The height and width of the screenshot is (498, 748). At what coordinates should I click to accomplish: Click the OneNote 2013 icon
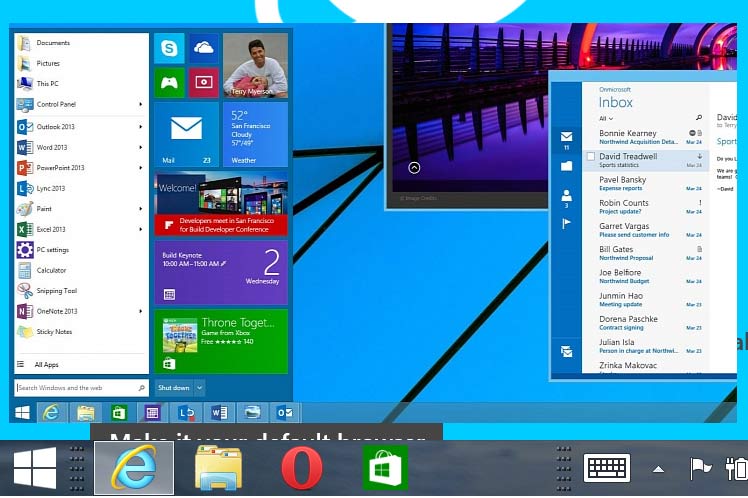pyautogui.click(x=25, y=311)
